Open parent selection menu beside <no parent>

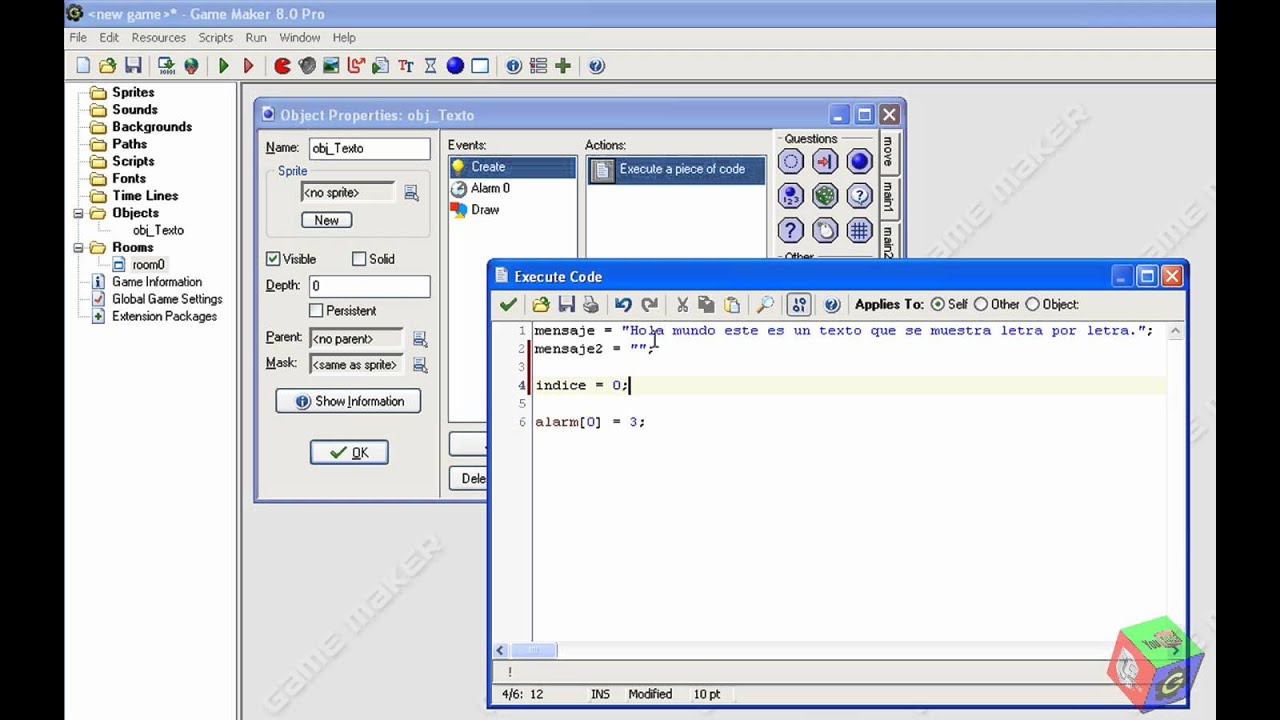tap(420, 339)
